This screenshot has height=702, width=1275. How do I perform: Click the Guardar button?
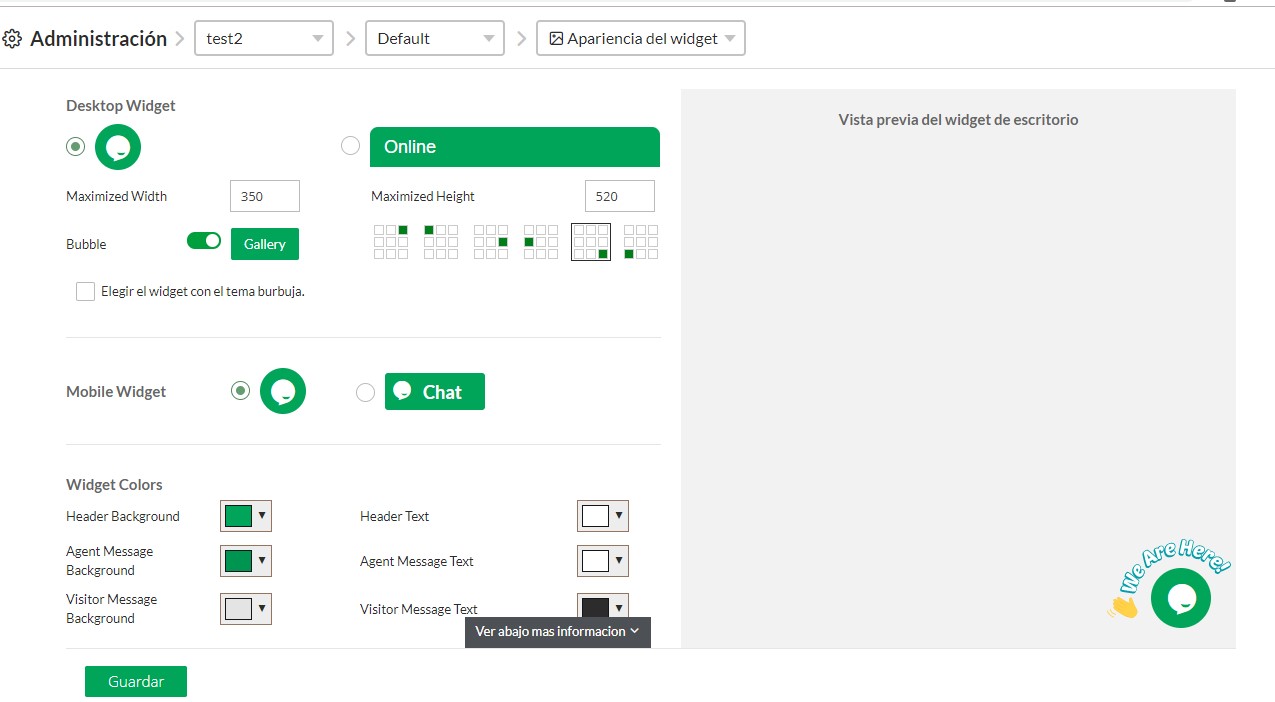click(135, 681)
